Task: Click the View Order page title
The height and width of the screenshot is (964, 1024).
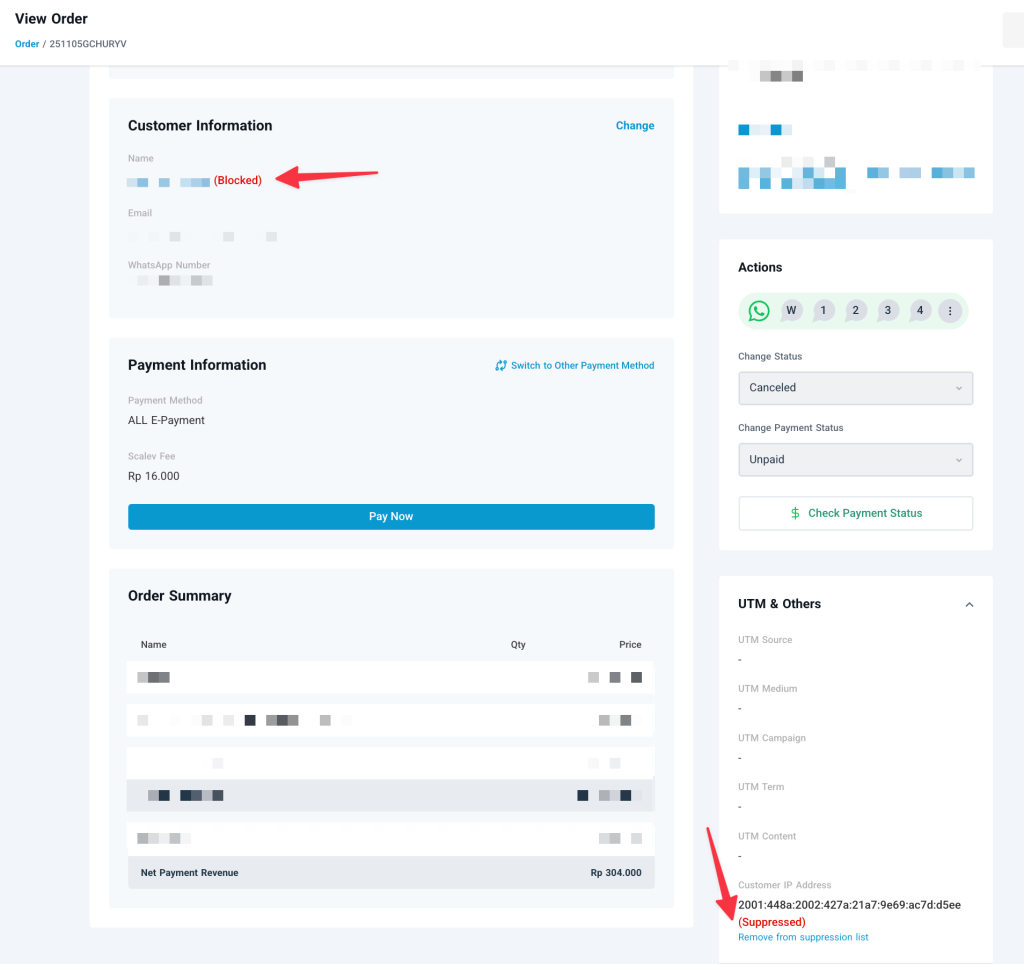Action: (x=52, y=18)
